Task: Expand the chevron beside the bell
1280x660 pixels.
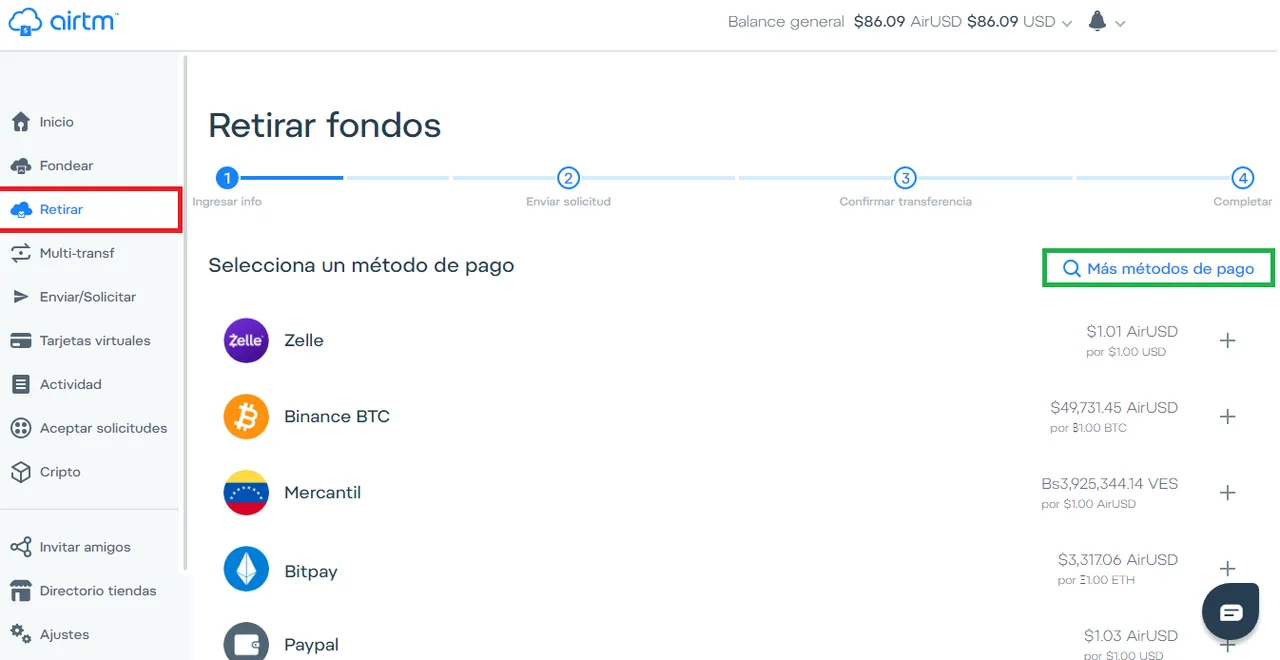Action: (1120, 23)
